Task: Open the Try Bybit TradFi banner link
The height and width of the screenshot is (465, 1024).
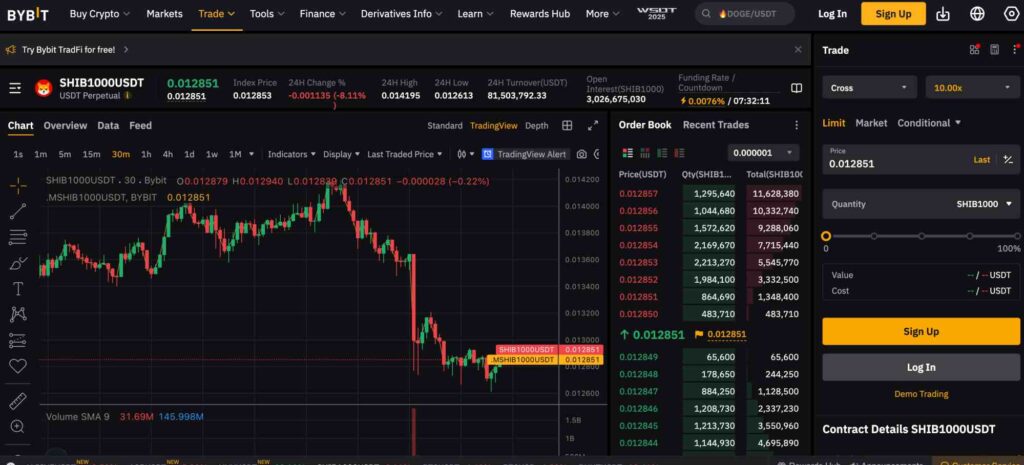Action: pyautogui.click(x=74, y=50)
